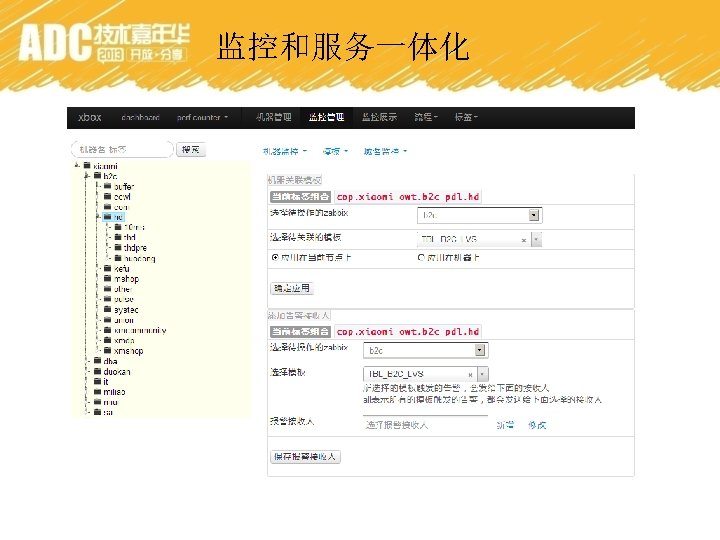Click the 新增 add link
Image resolution: width=720 pixels, height=540 pixels.
(x=505, y=425)
